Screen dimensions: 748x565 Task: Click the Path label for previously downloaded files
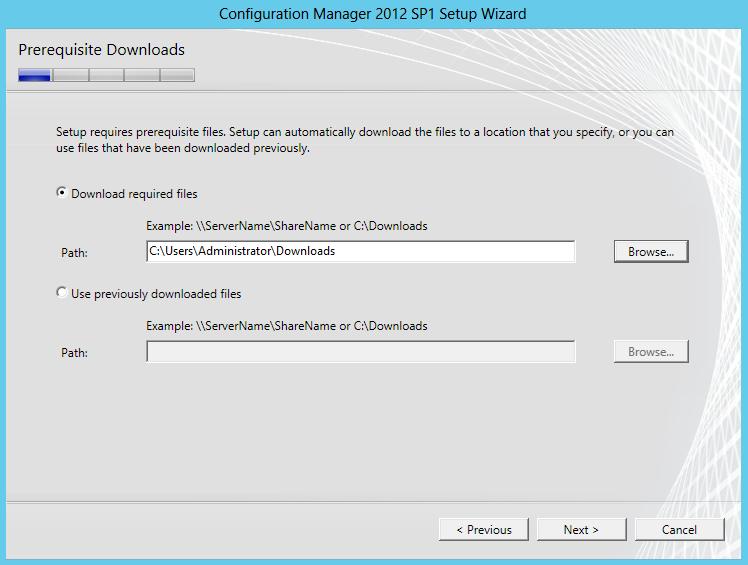[74, 353]
